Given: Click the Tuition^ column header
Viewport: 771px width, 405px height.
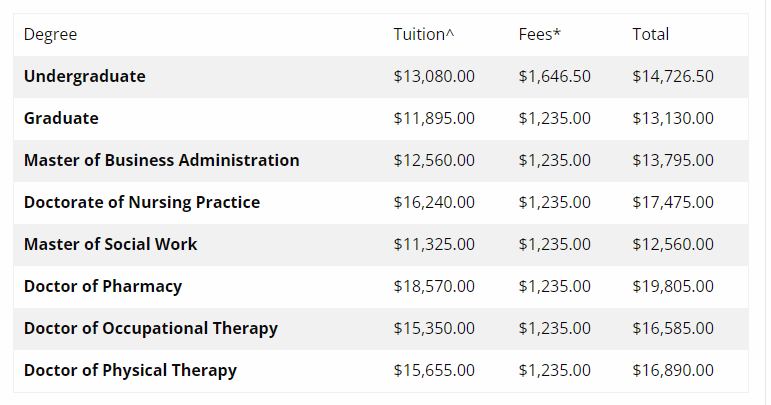Looking at the screenshot, I should pos(423,34).
